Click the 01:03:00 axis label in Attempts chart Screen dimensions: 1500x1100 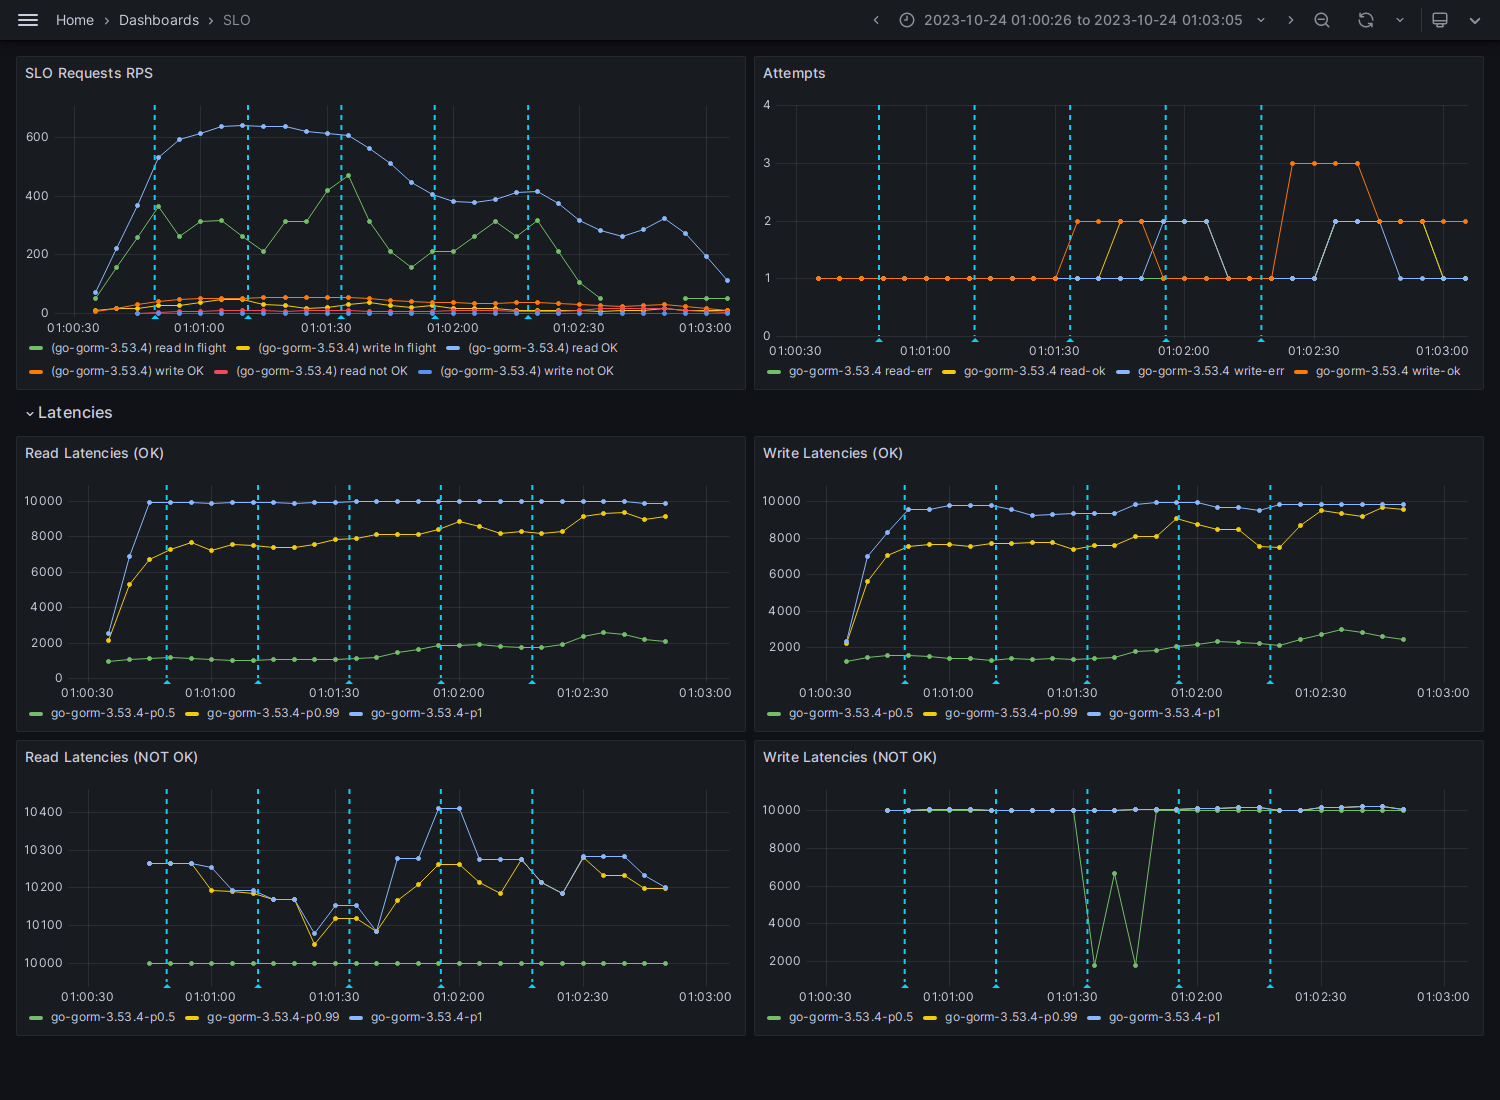(x=1442, y=351)
